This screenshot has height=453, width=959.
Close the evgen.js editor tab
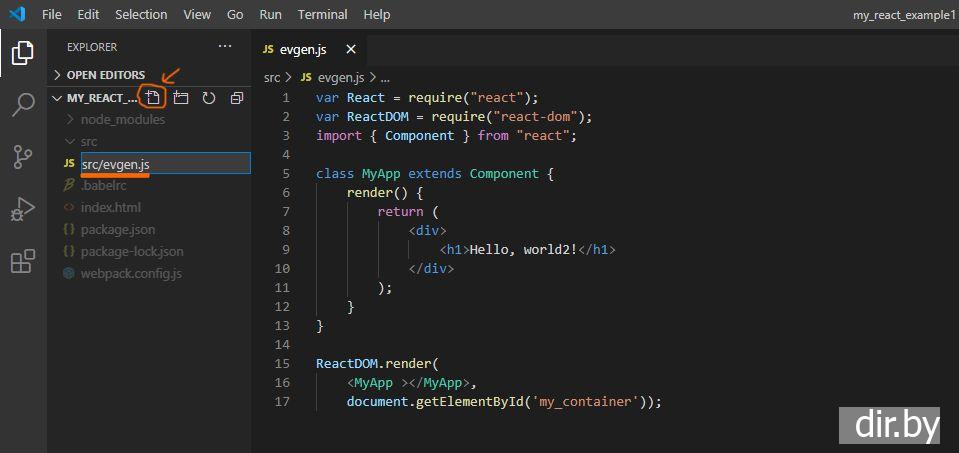coord(350,49)
